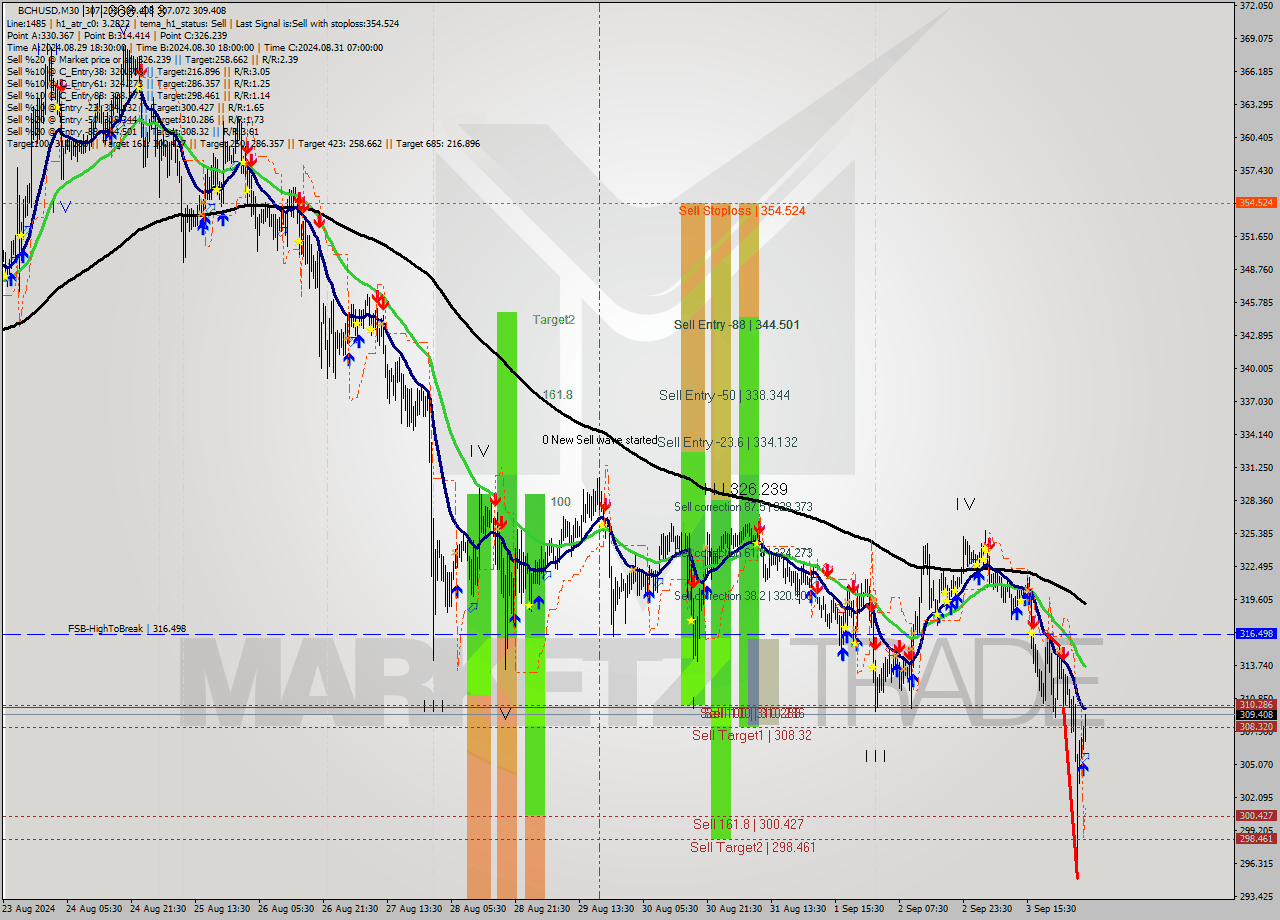The image size is (1280, 920).
Task: Click the 360.405 price scale value
Action: point(1255,138)
